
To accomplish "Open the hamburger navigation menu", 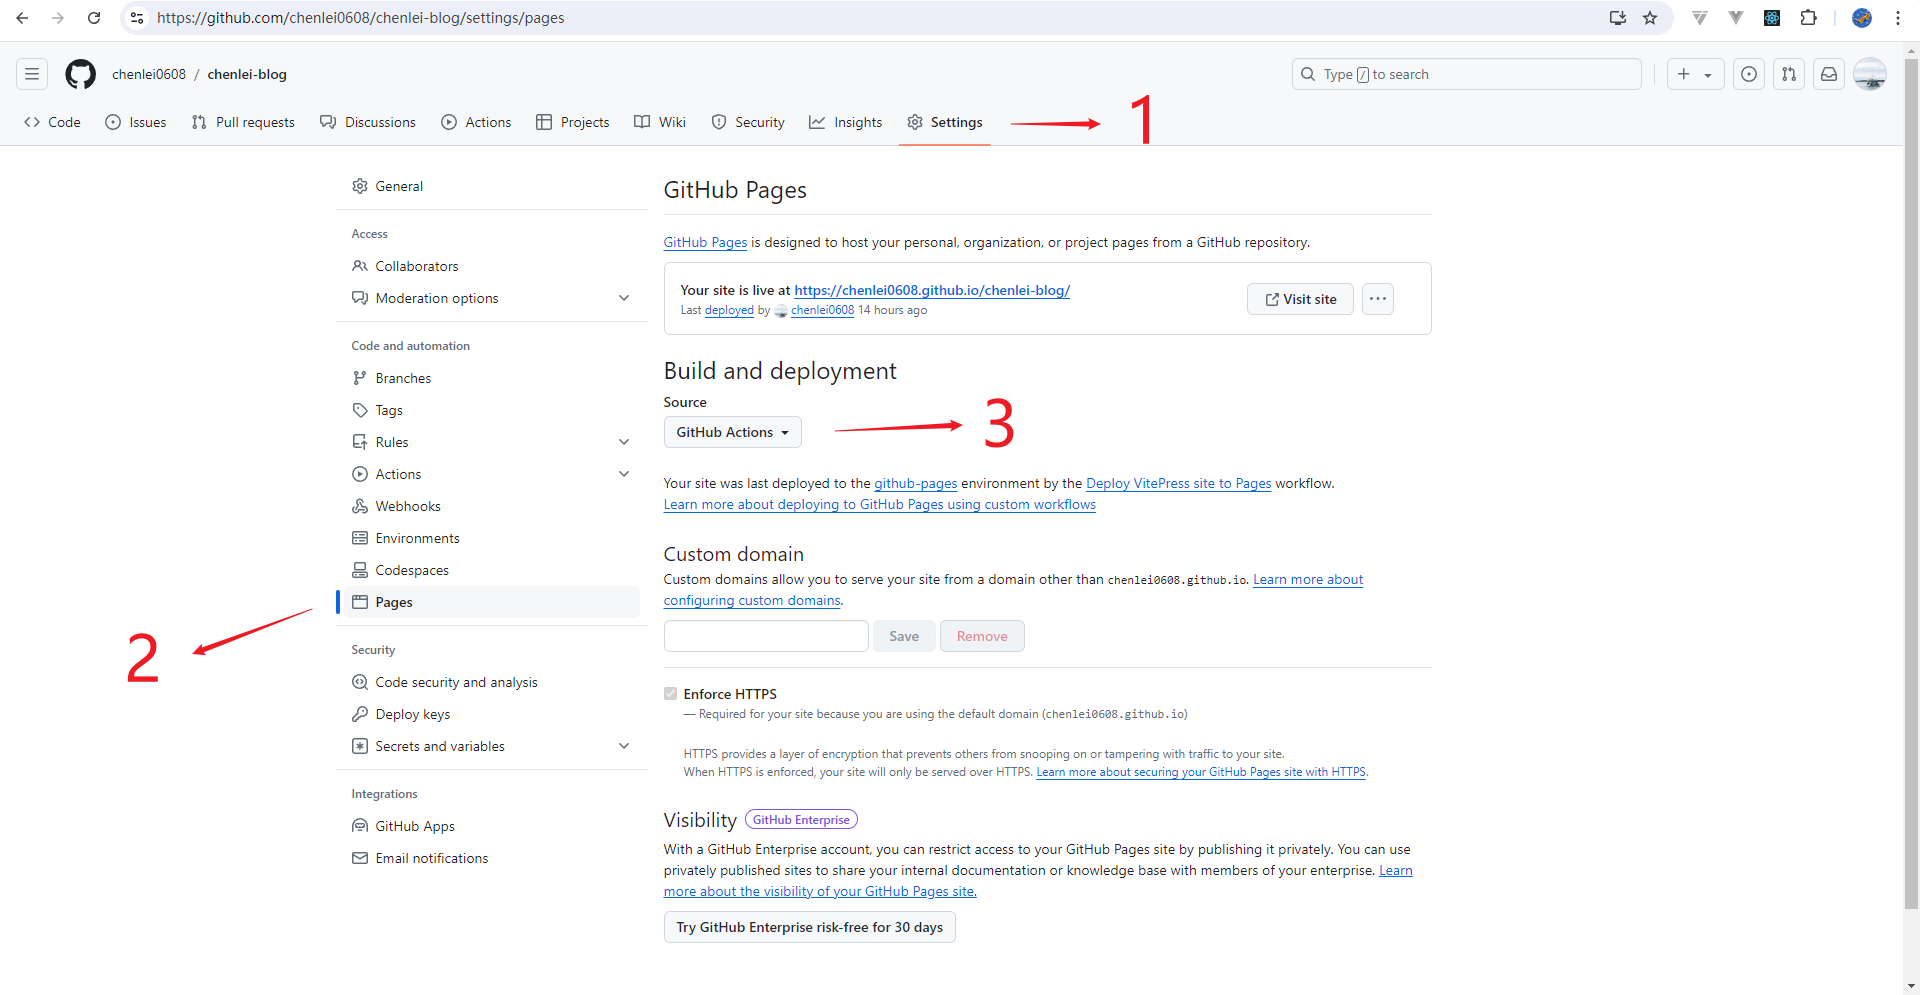I will pos(32,74).
